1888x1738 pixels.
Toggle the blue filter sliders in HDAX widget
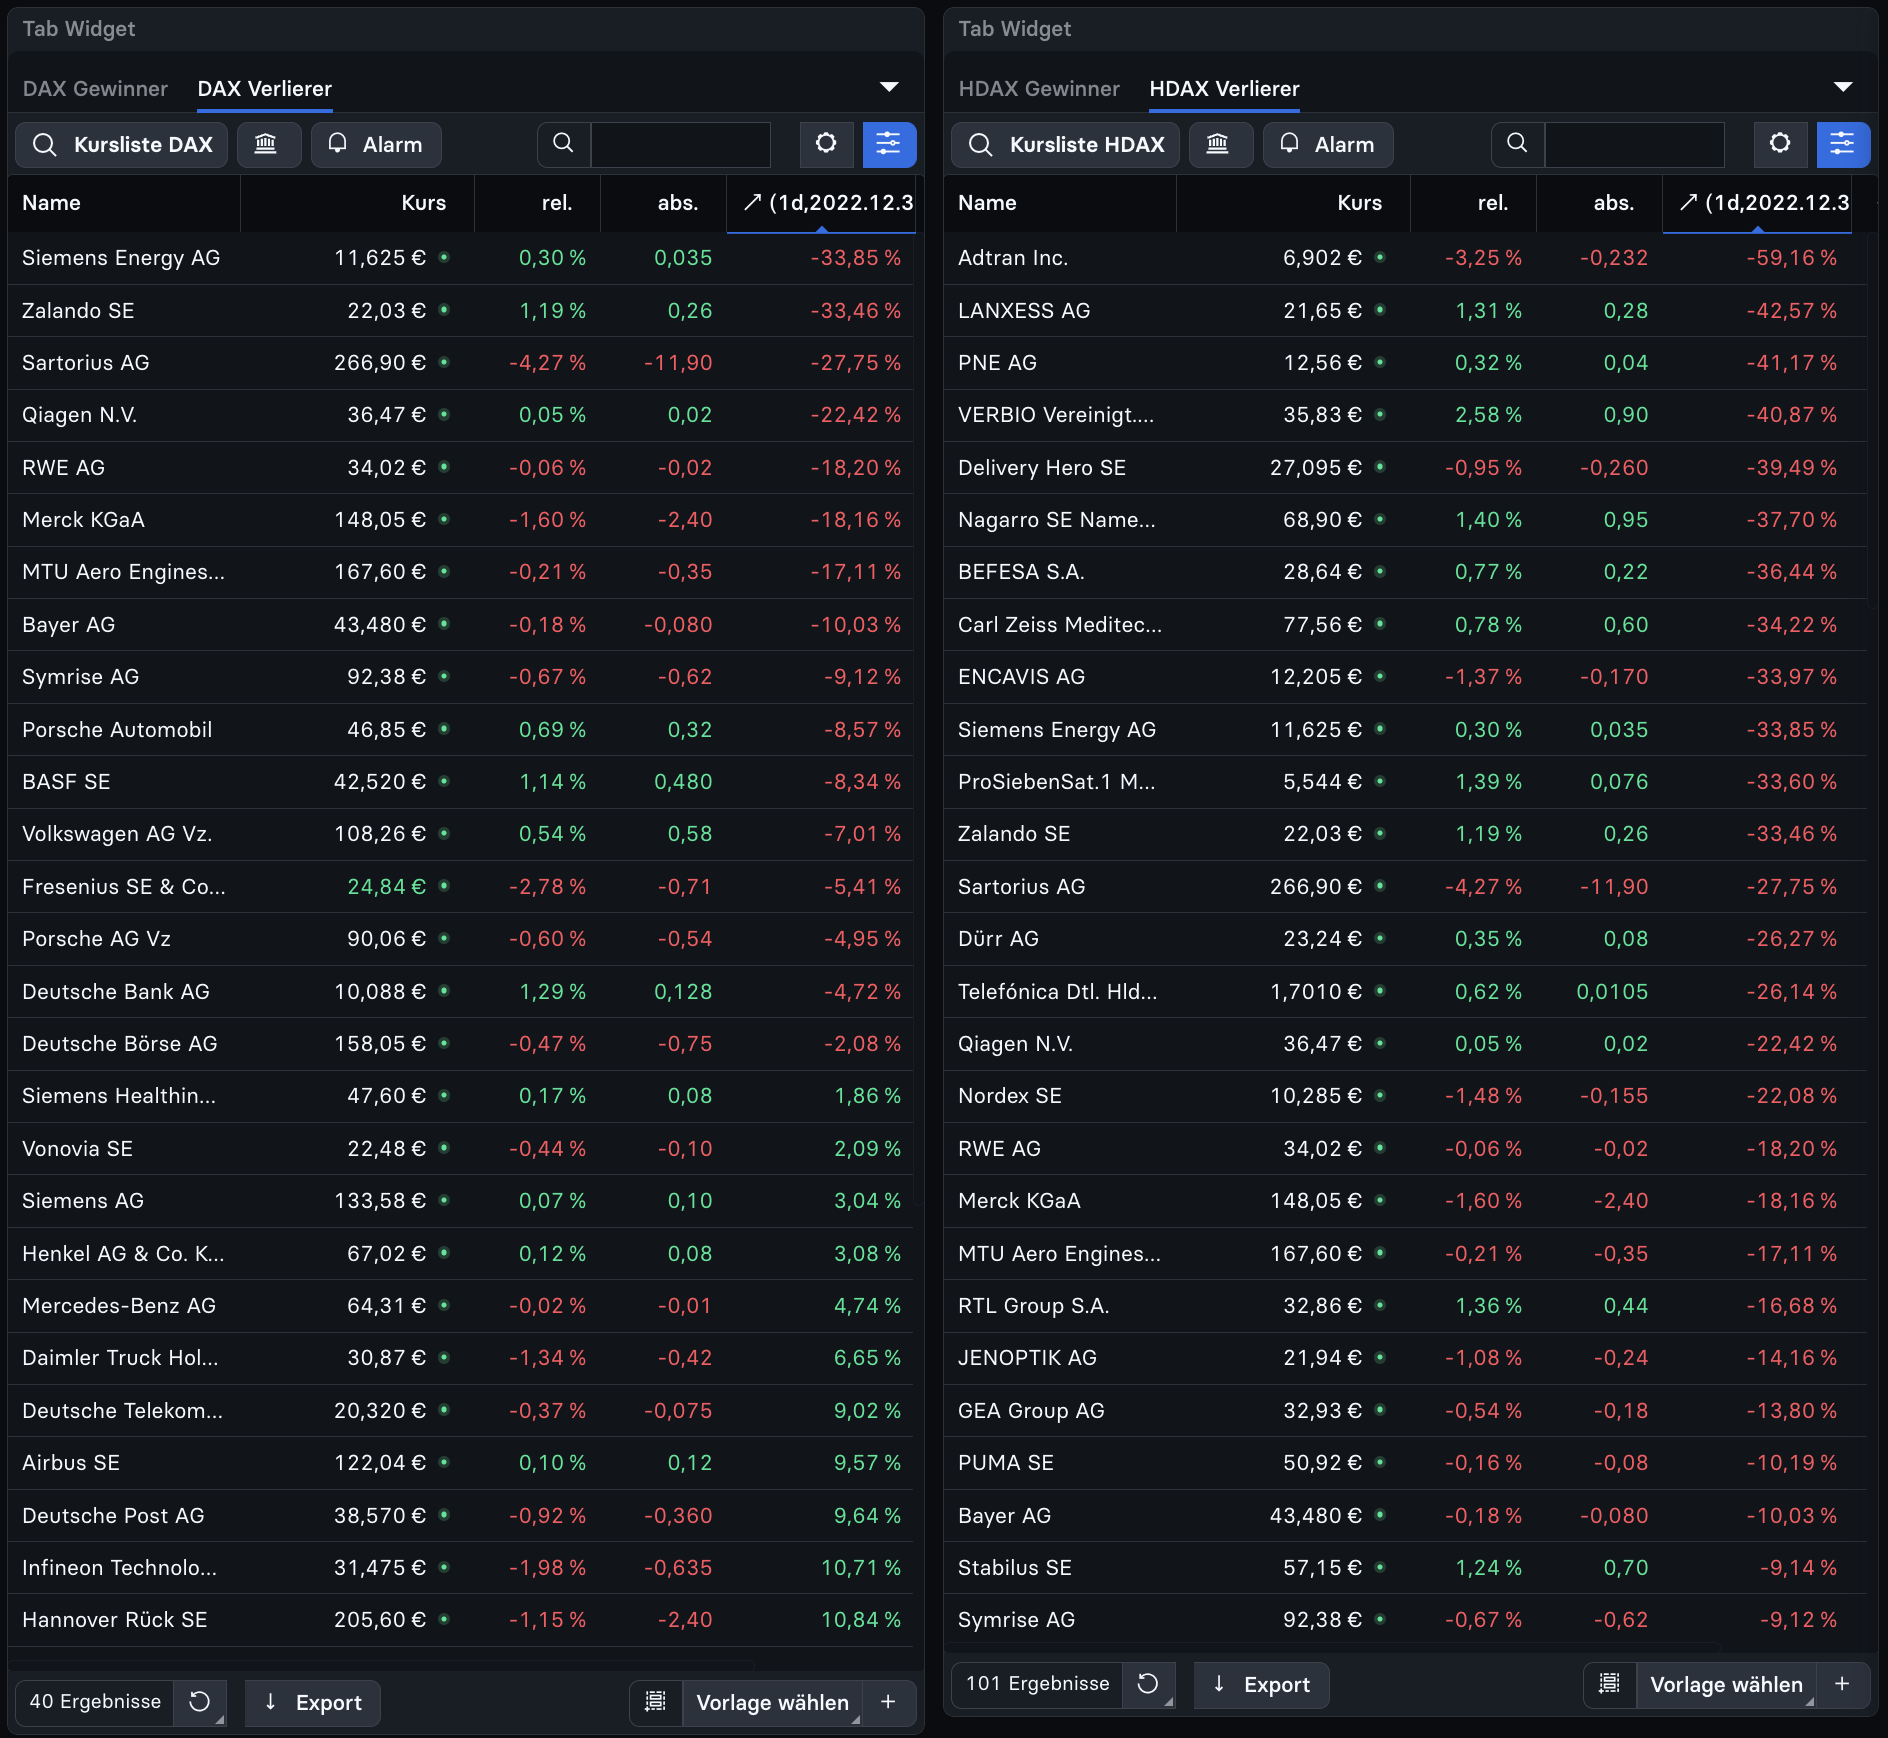(1843, 145)
